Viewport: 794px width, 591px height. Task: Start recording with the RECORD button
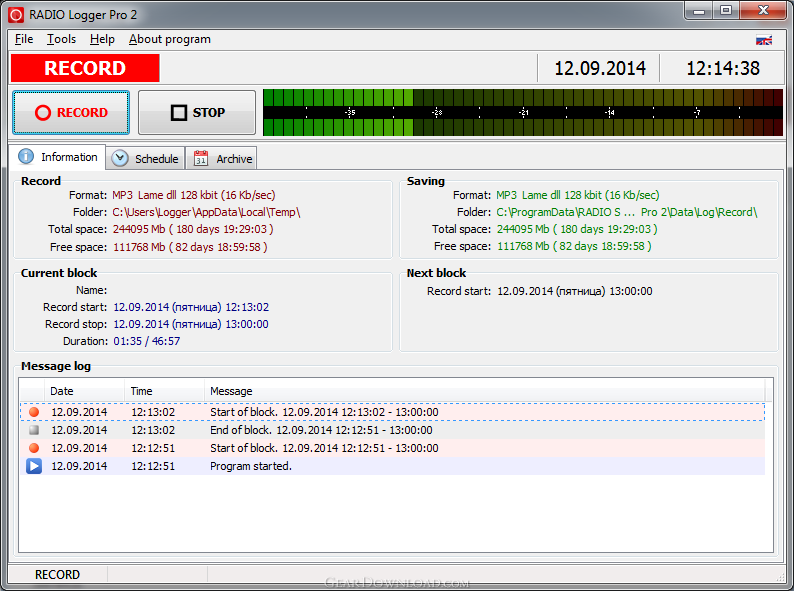click(x=71, y=112)
